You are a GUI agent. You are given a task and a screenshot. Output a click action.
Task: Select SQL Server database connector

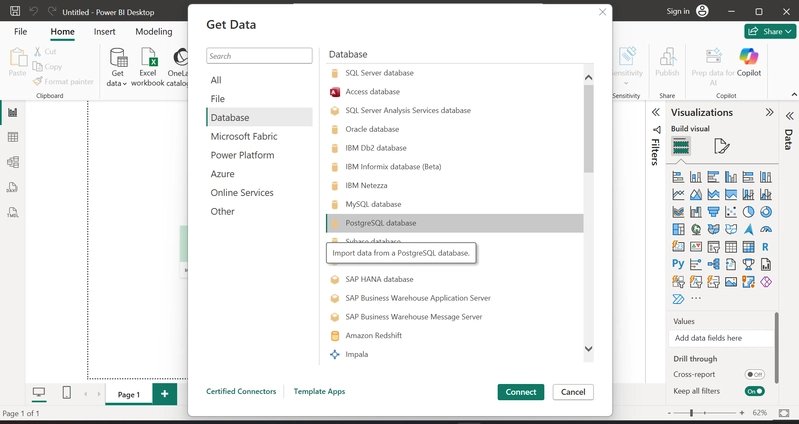[455, 73]
